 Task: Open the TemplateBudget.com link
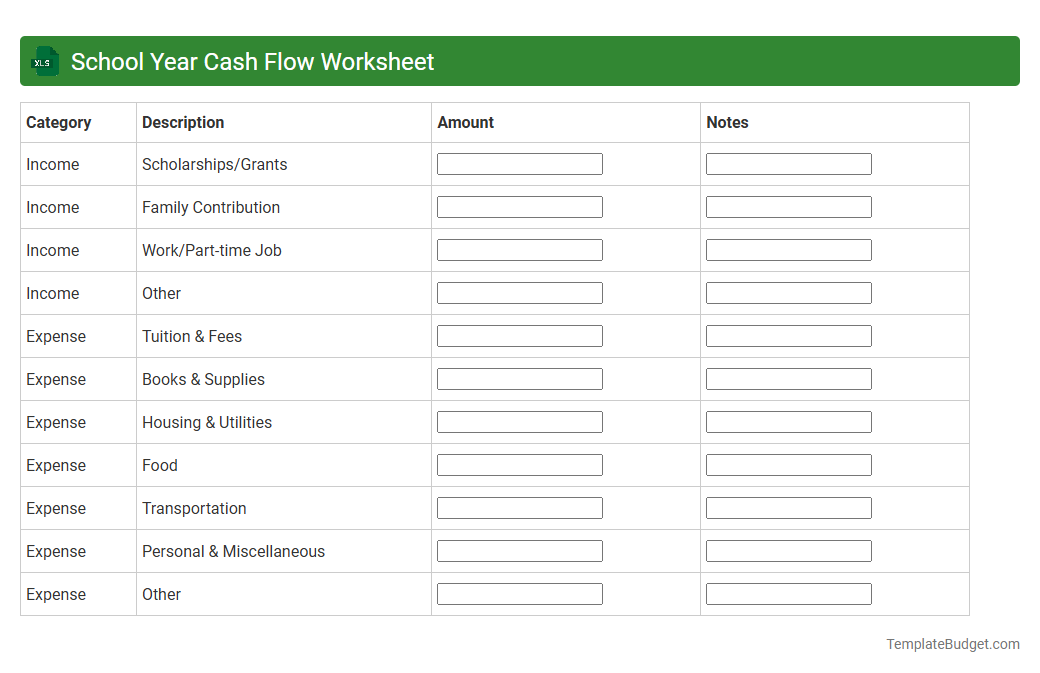pyautogui.click(x=953, y=644)
